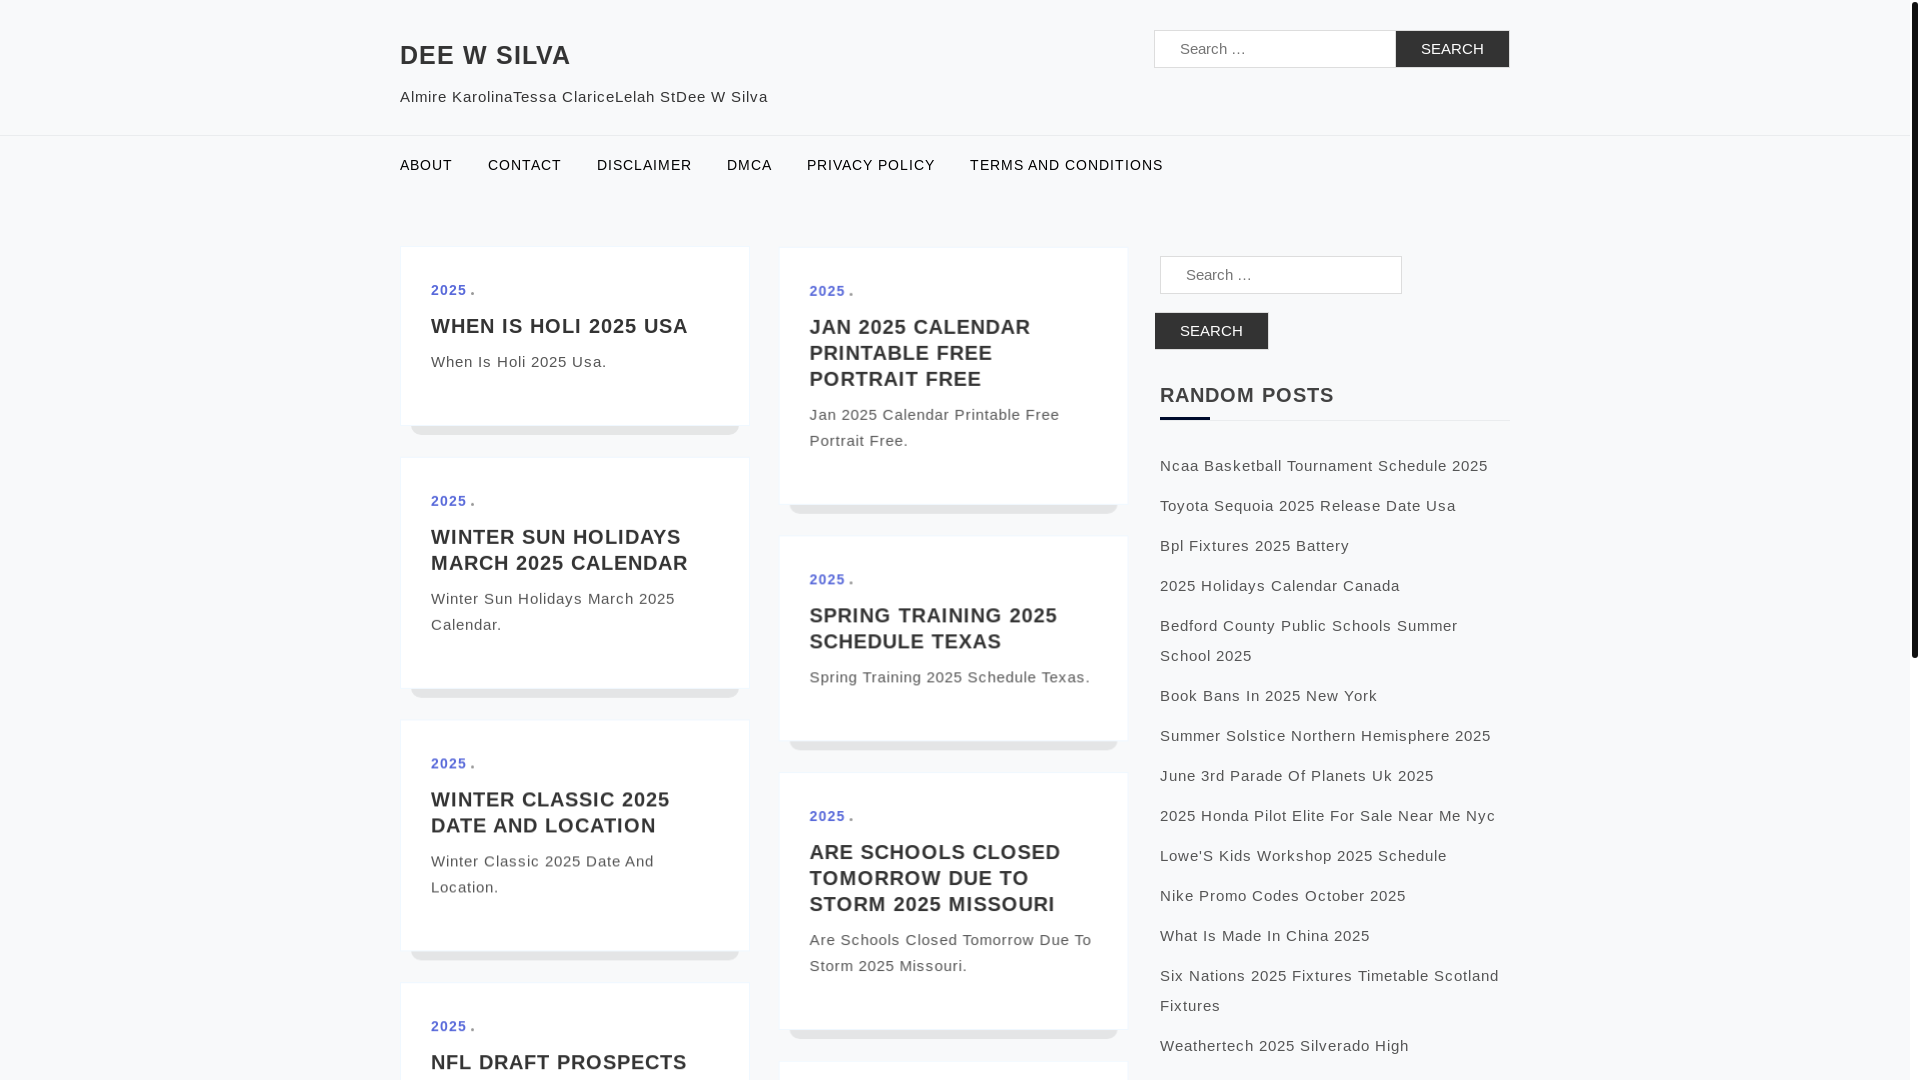Open 'Bpl Fixtures 2025 Battery' link
Viewport: 1920px width, 1080px height.
point(1254,546)
